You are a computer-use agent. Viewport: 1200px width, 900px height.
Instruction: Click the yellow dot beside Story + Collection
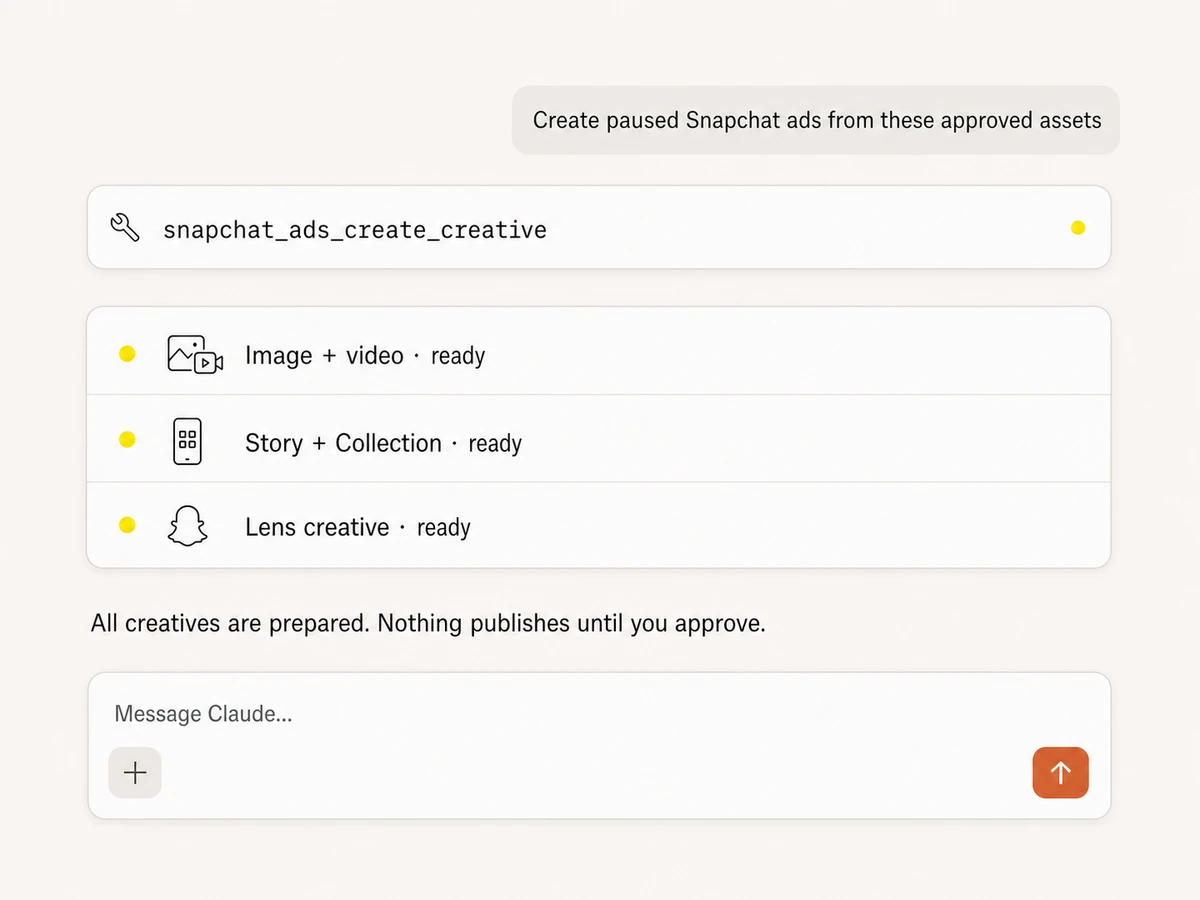pos(127,440)
